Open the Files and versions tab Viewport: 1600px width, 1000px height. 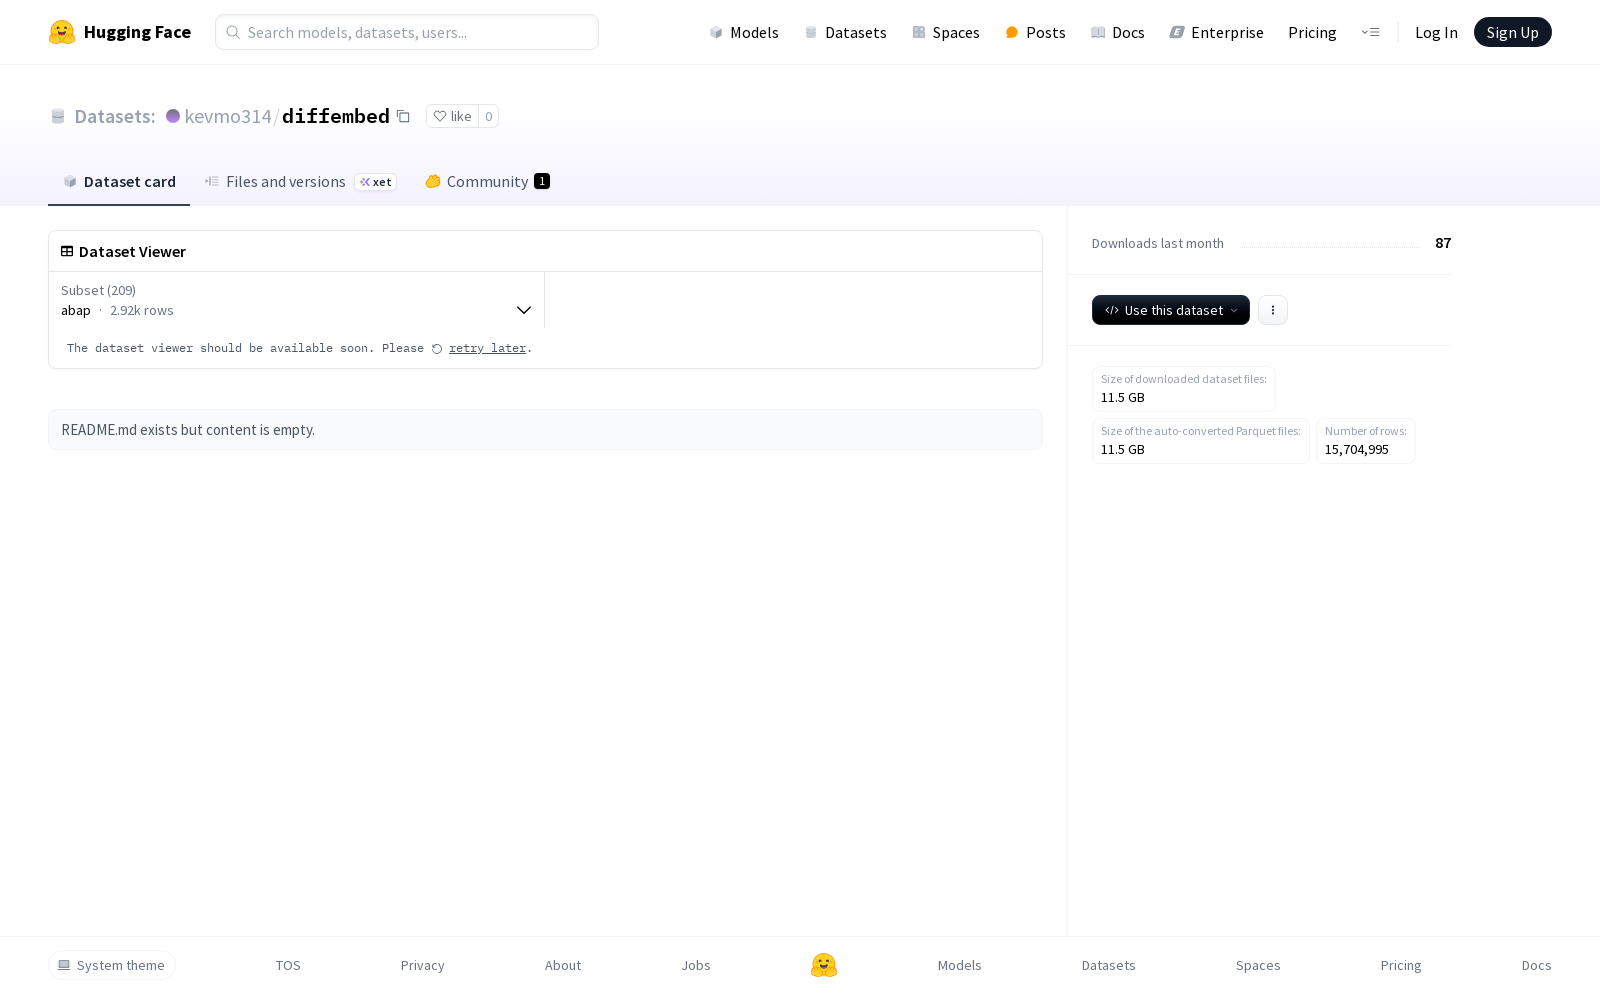[301, 181]
